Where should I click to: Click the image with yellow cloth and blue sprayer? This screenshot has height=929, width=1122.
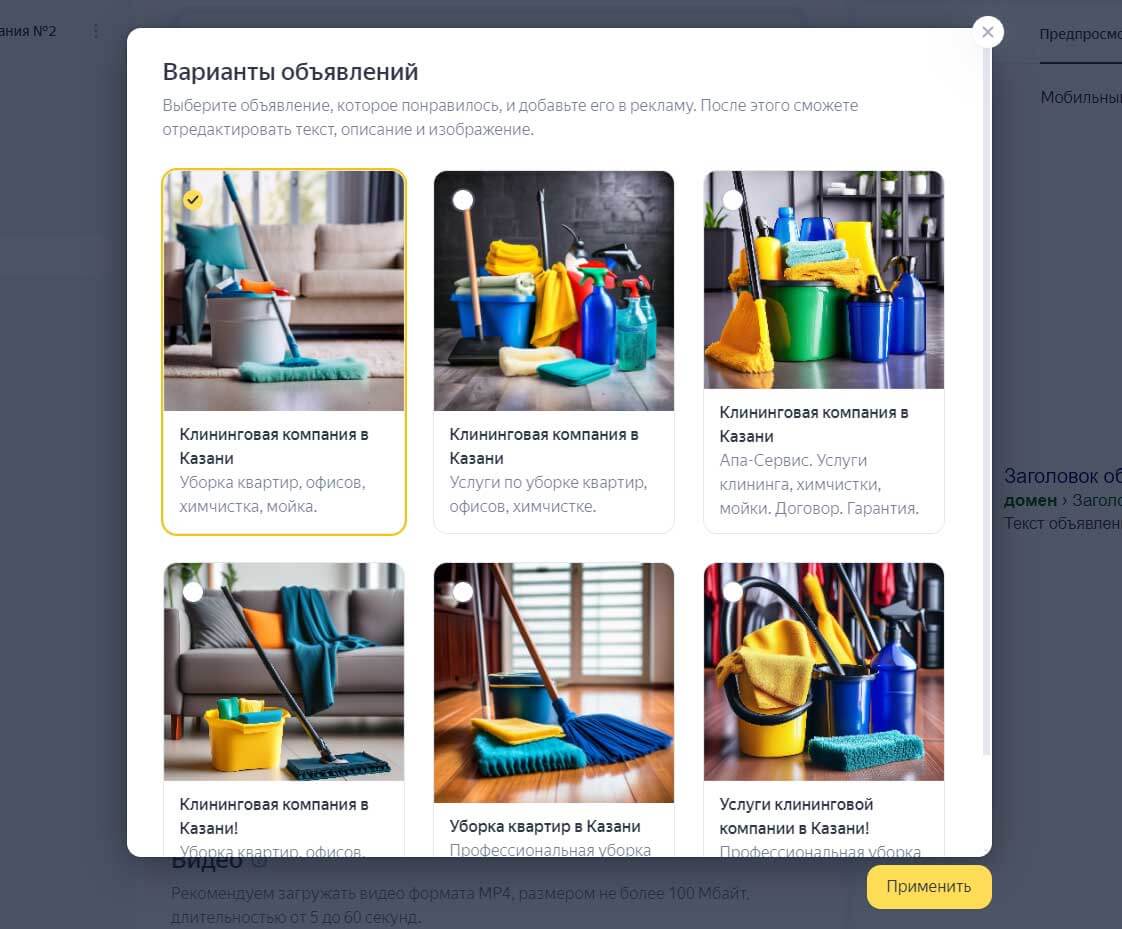[x=824, y=671]
